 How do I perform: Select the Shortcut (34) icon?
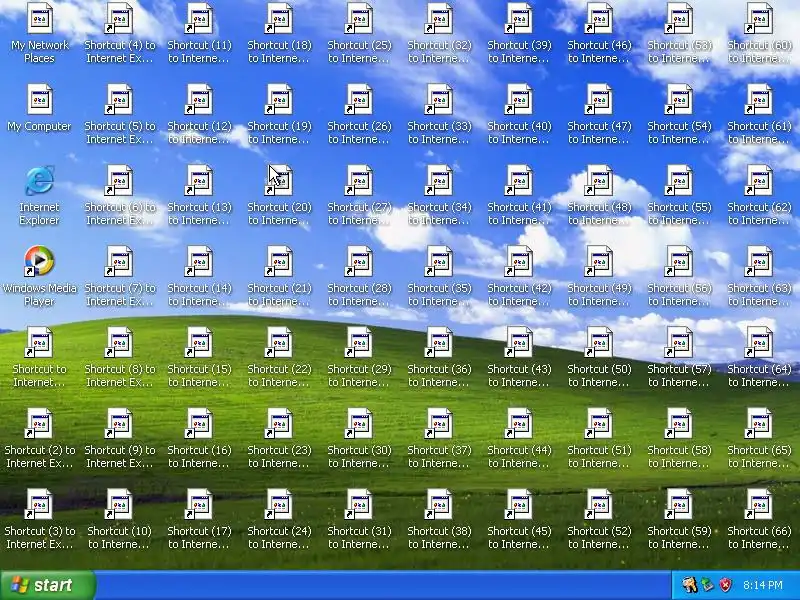440,181
